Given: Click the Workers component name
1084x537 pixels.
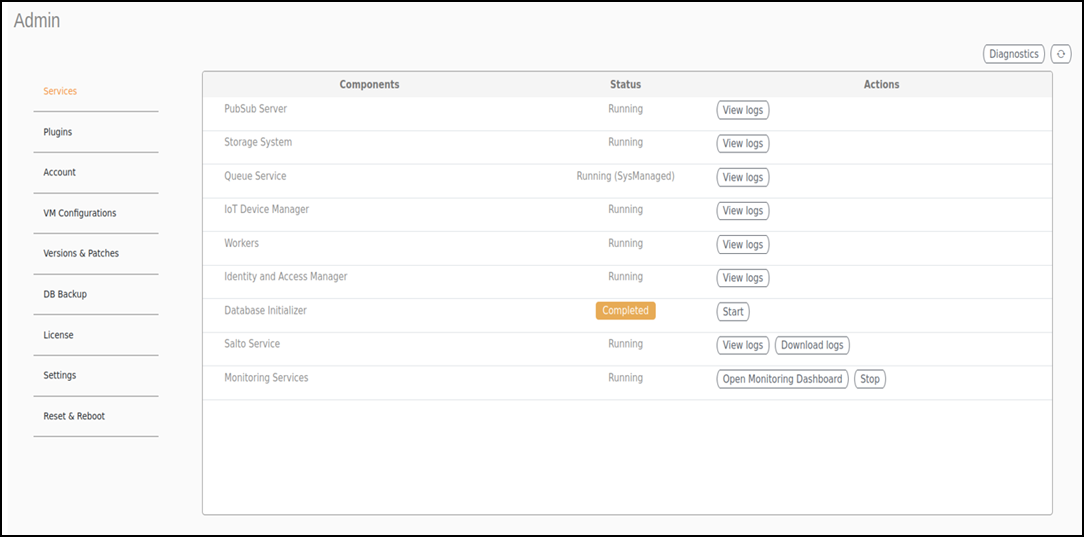Looking at the screenshot, I should point(241,243).
